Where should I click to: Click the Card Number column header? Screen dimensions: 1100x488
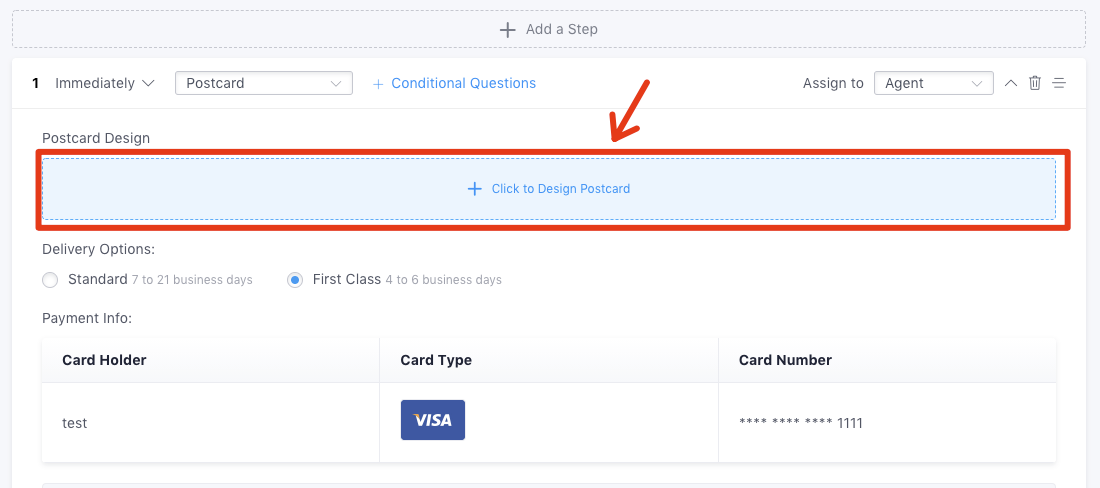click(785, 360)
